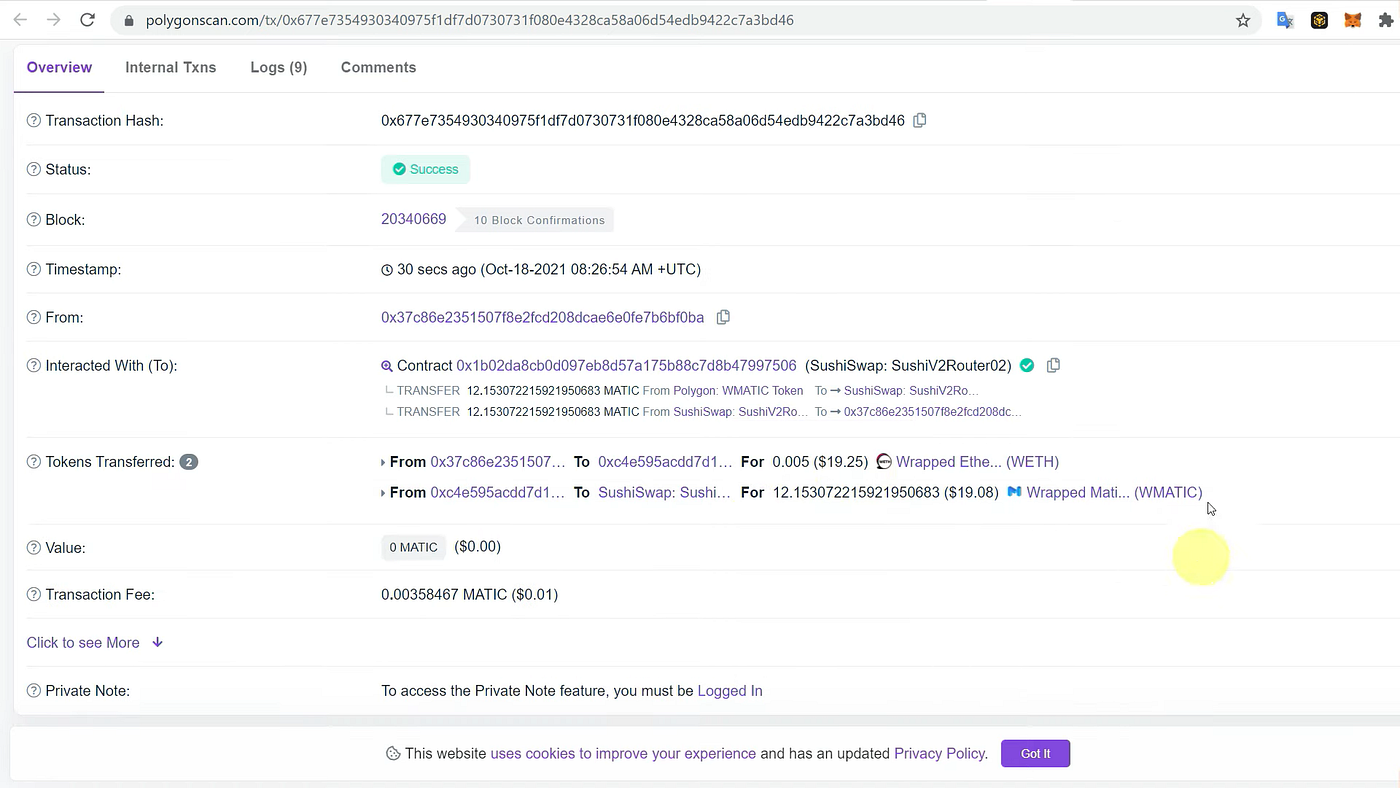This screenshot has height=788, width=1400.
Task: Open the Internal Txns tab
Action: click(x=171, y=68)
